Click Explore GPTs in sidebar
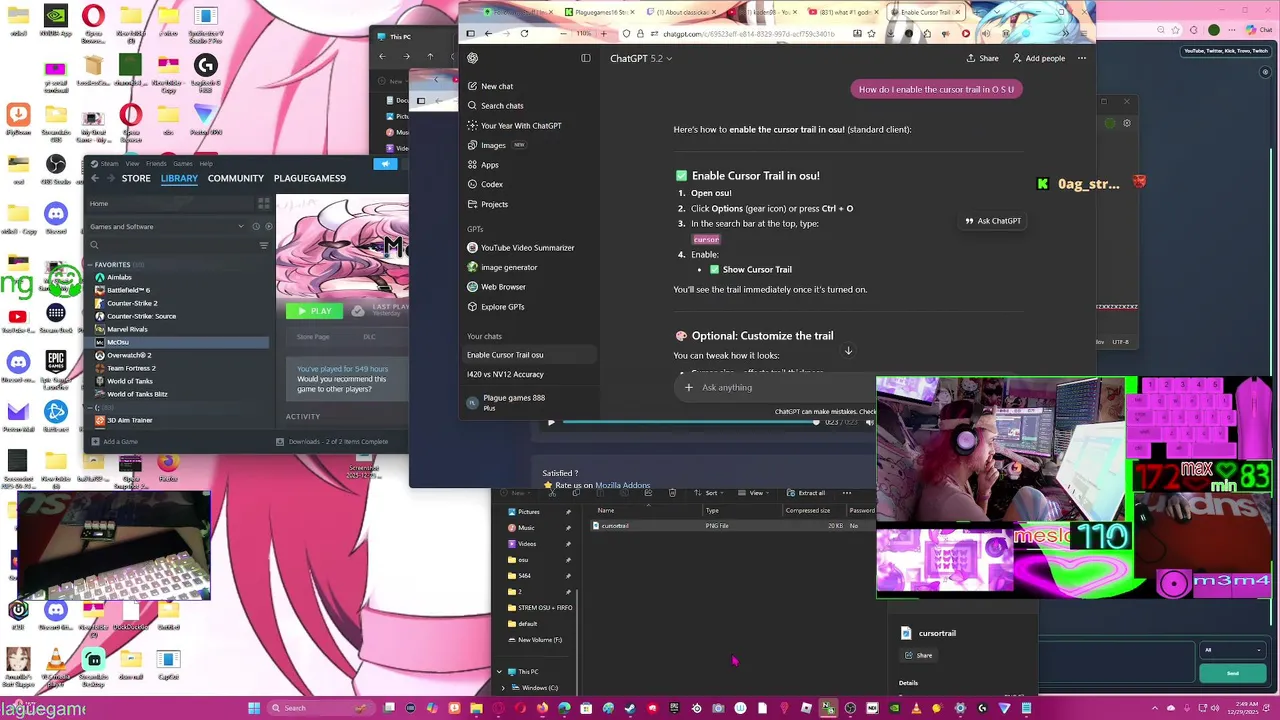 click(495, 307)
